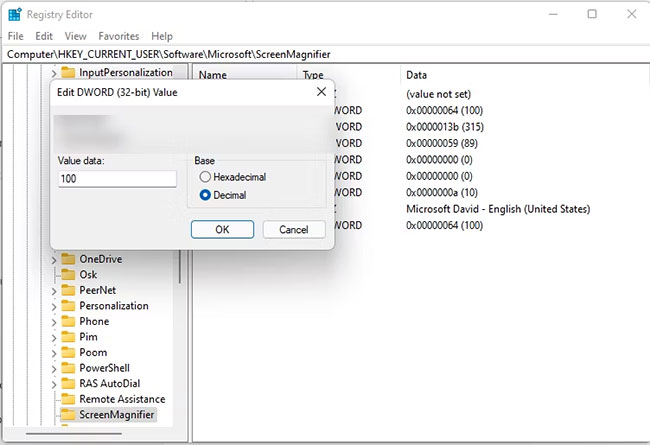Viewport: 650px width, 445px height.
Task: Click the ScreenMagnifier folder icon
Action: pos(68,415)
